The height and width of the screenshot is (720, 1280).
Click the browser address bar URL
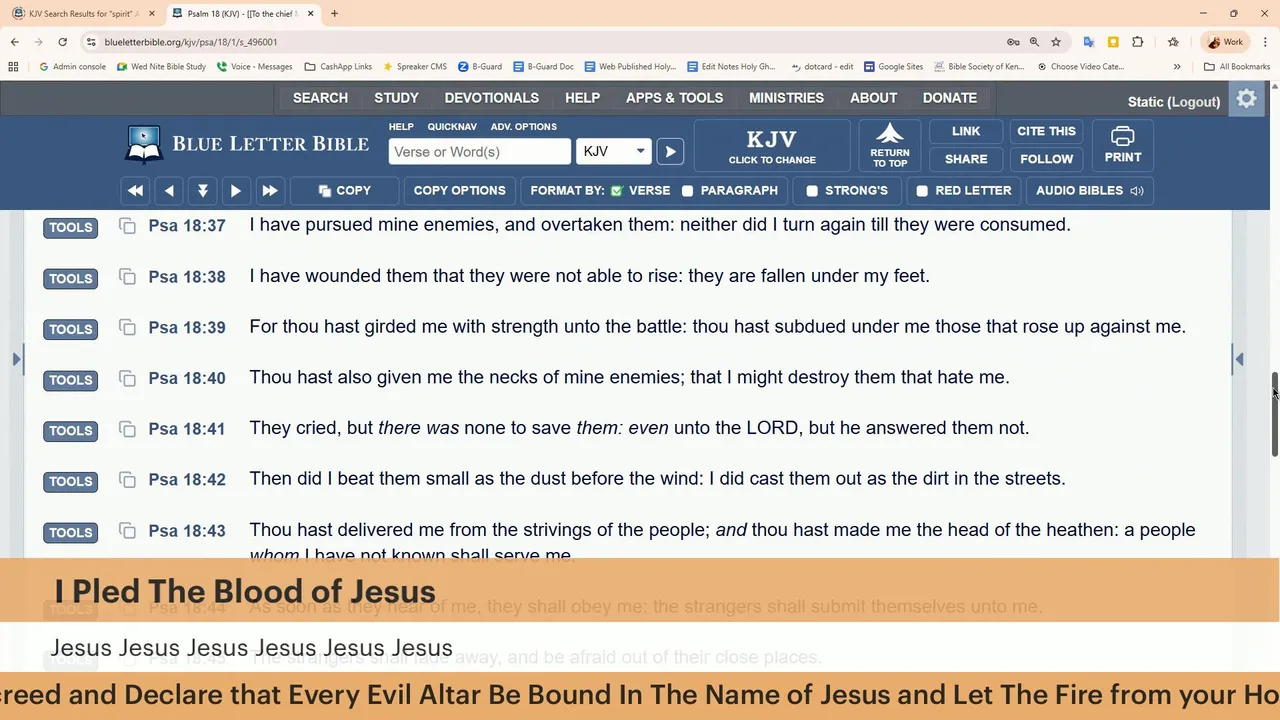point(191,42)
